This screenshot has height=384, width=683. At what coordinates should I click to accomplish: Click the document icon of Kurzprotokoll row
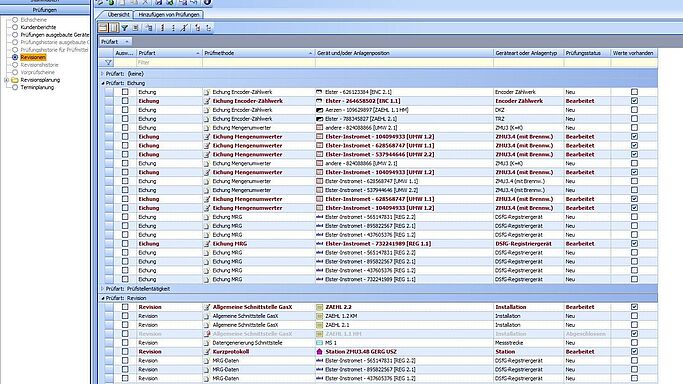point(207,351)
